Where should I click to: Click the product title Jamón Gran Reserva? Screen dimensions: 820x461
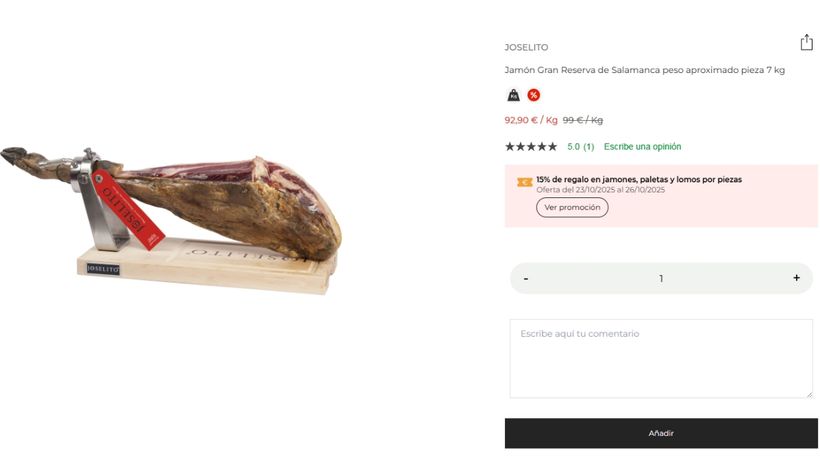[x=644, y=70]
